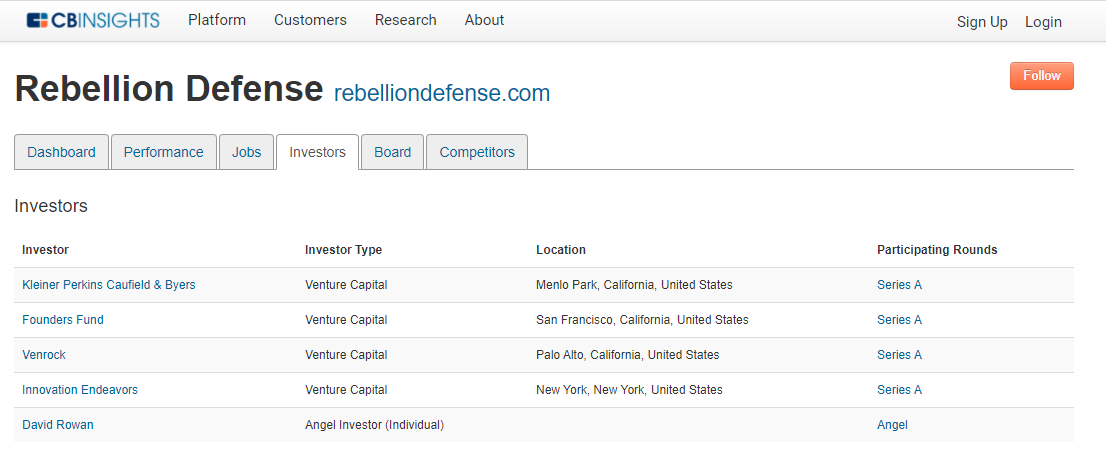The height and width of the screenshot is (450, 1106).
Task: Open the Research navigation item
Action: click(406, 20)
